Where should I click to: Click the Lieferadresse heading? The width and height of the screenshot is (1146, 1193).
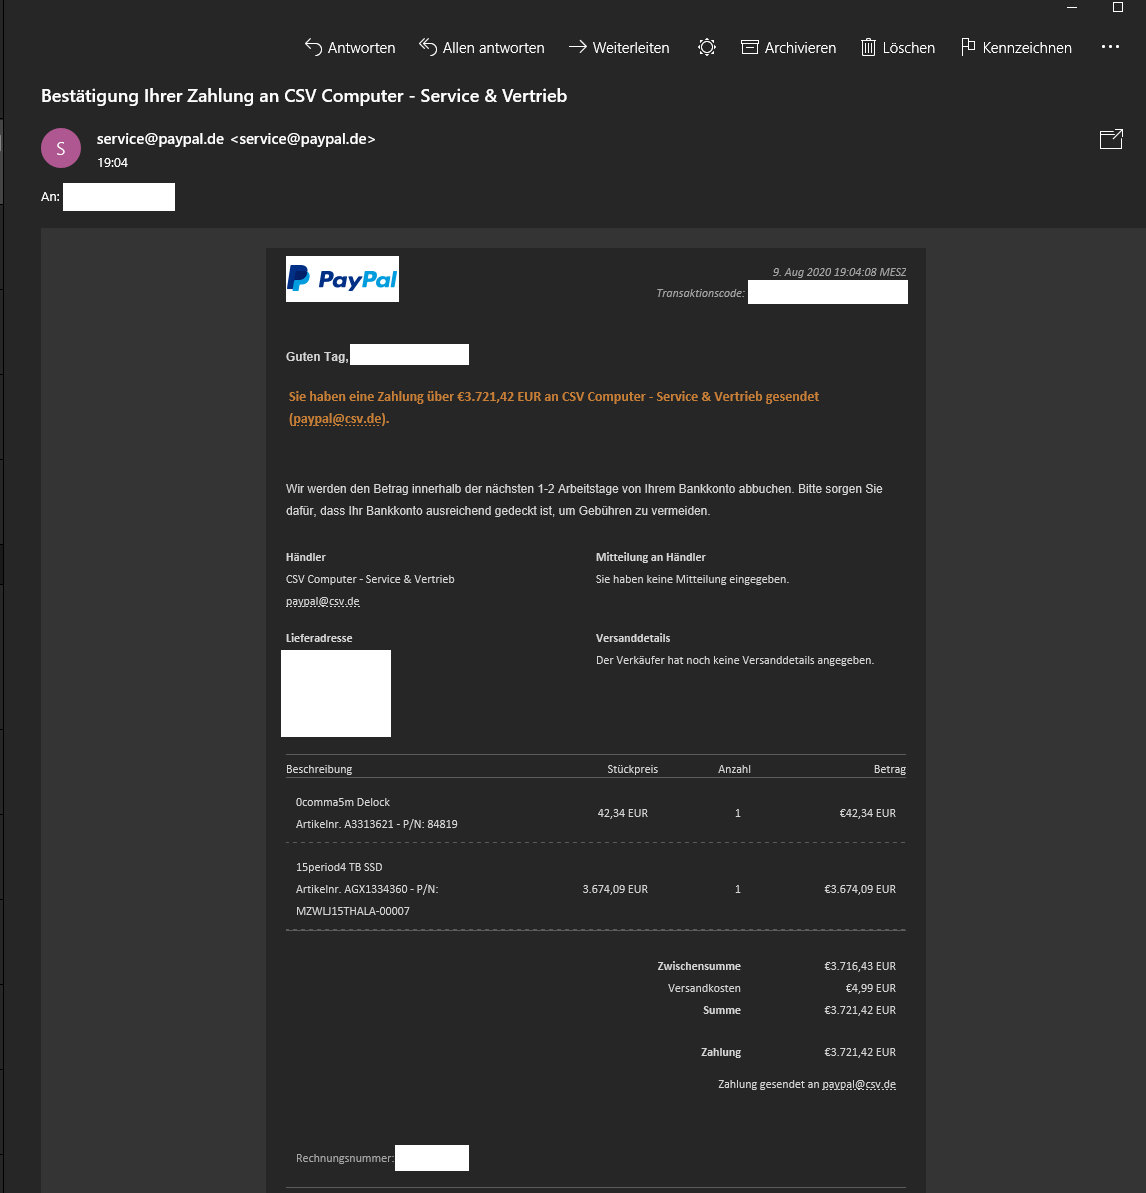[x=319, y=638]
